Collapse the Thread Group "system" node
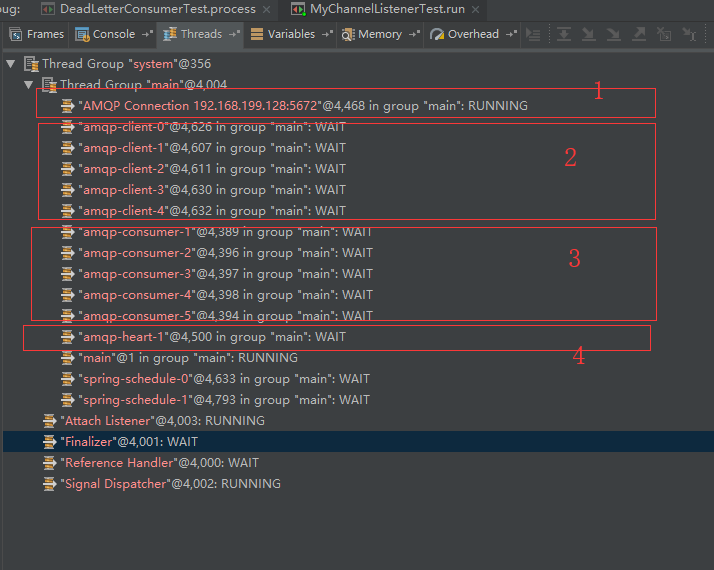Image resolution: width=714 pixels, height=570 pixels. 11,64
